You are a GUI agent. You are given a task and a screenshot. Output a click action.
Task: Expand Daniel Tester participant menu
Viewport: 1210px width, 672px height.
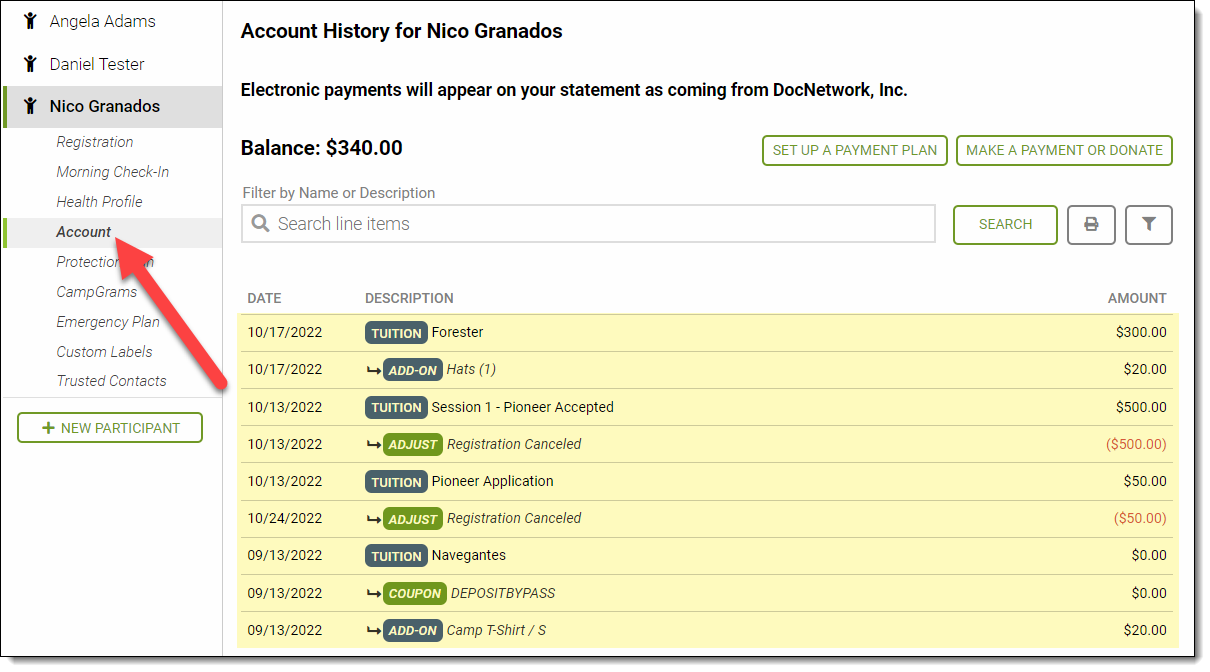(97, 64)
